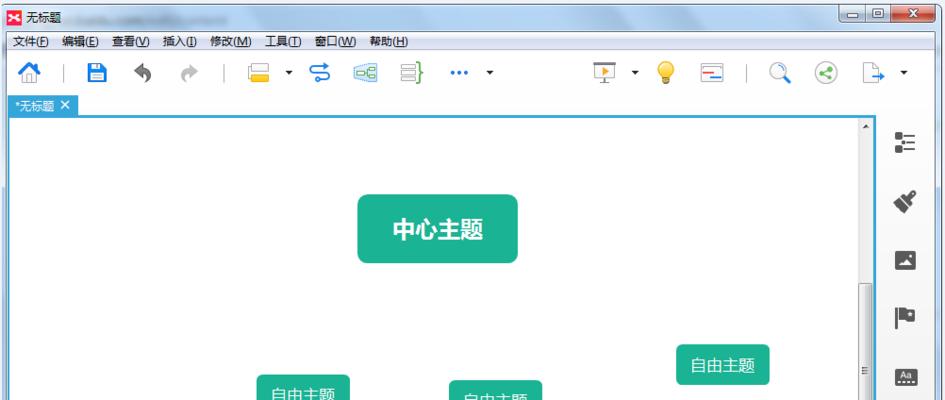Open the outline panel in sidebar
The image size is (945, 400).
pyautogui.click(x=905, y=143)
